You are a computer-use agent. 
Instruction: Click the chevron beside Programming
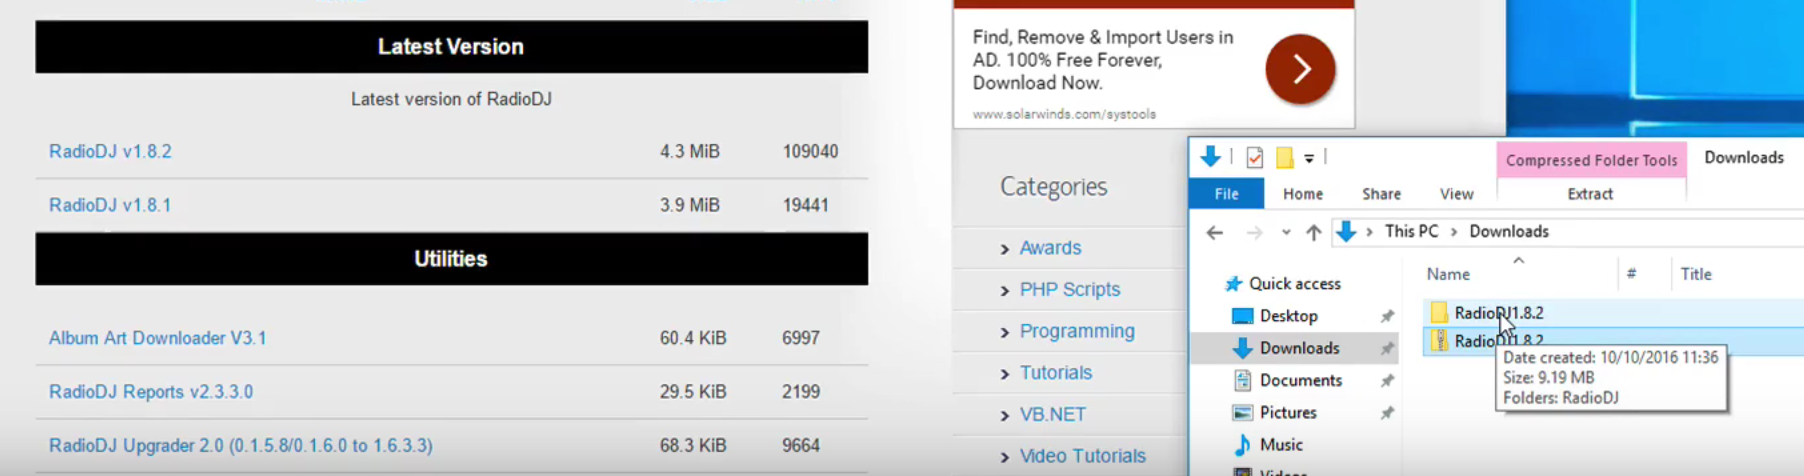point(1005,333)
